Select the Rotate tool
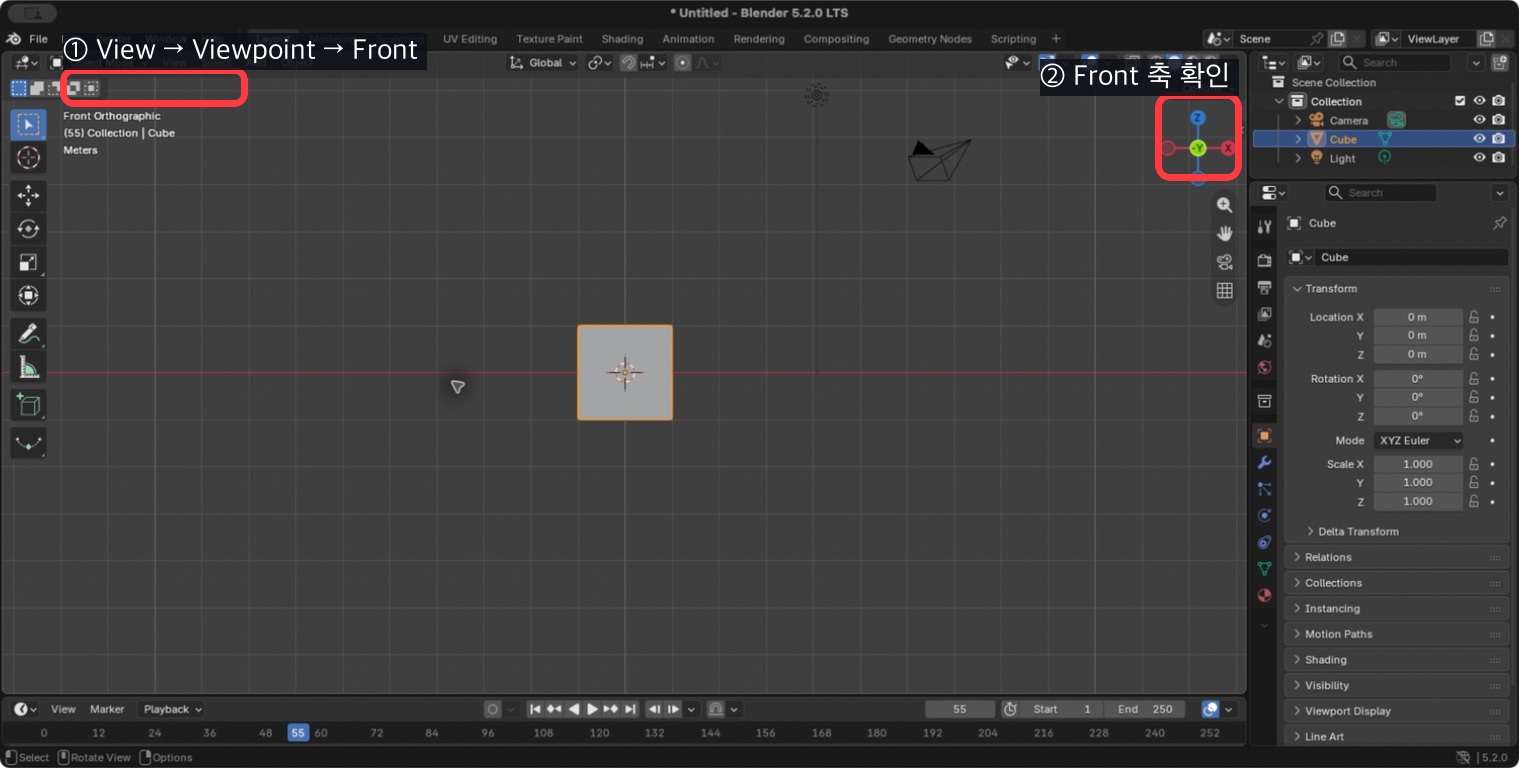 click(x=28, y=229)
